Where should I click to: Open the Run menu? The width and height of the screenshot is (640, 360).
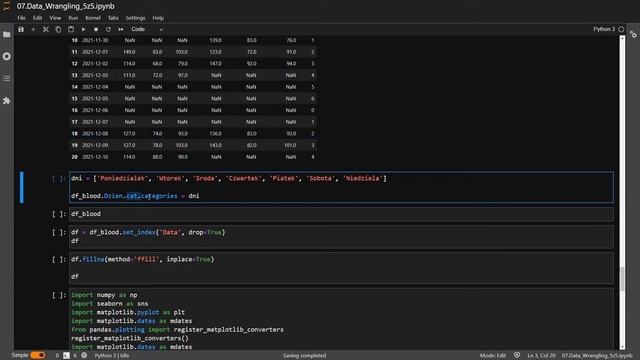[x=73, y=18]
